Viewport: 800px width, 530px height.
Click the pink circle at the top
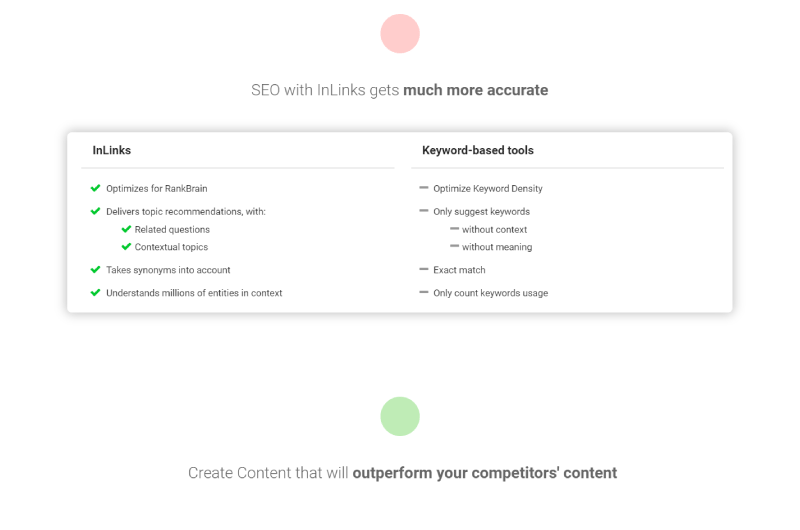(400, 34)
